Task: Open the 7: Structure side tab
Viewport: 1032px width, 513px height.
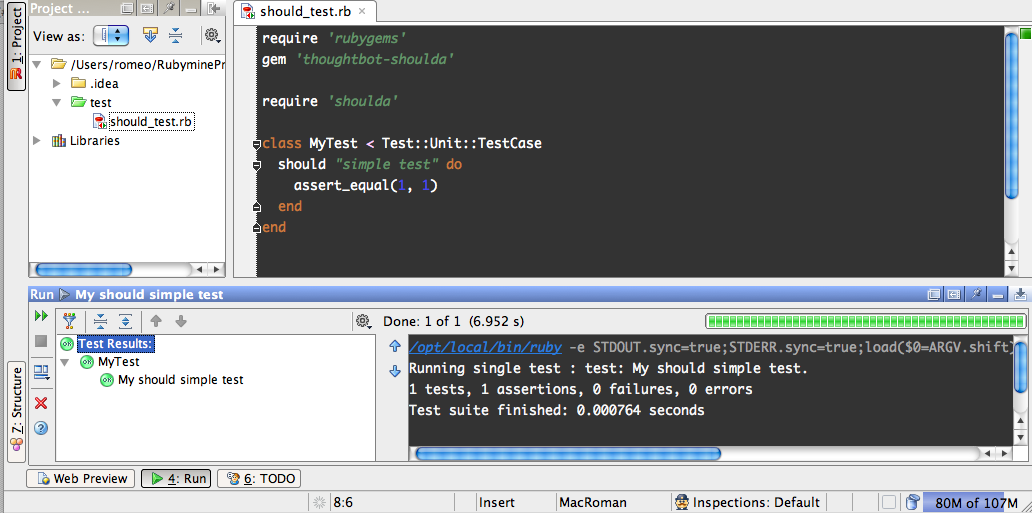Action: [x=16, y=412]
